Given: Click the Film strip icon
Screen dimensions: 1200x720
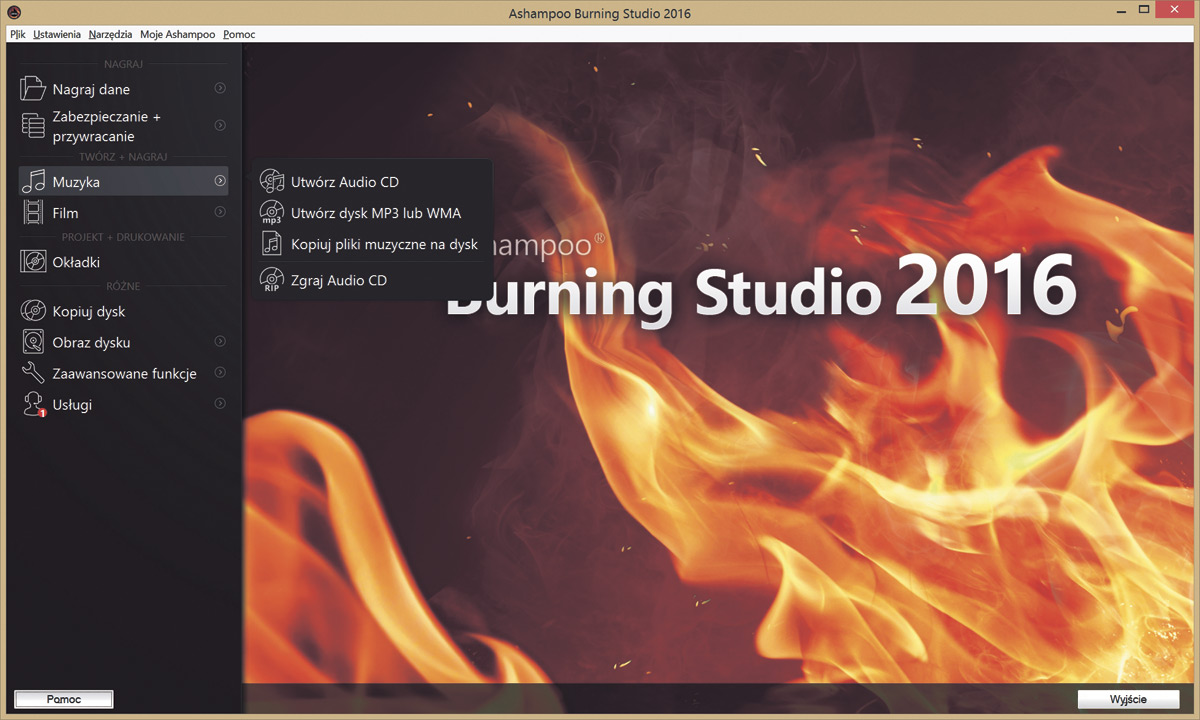Looking at the screenshot, I should point(33,213).
